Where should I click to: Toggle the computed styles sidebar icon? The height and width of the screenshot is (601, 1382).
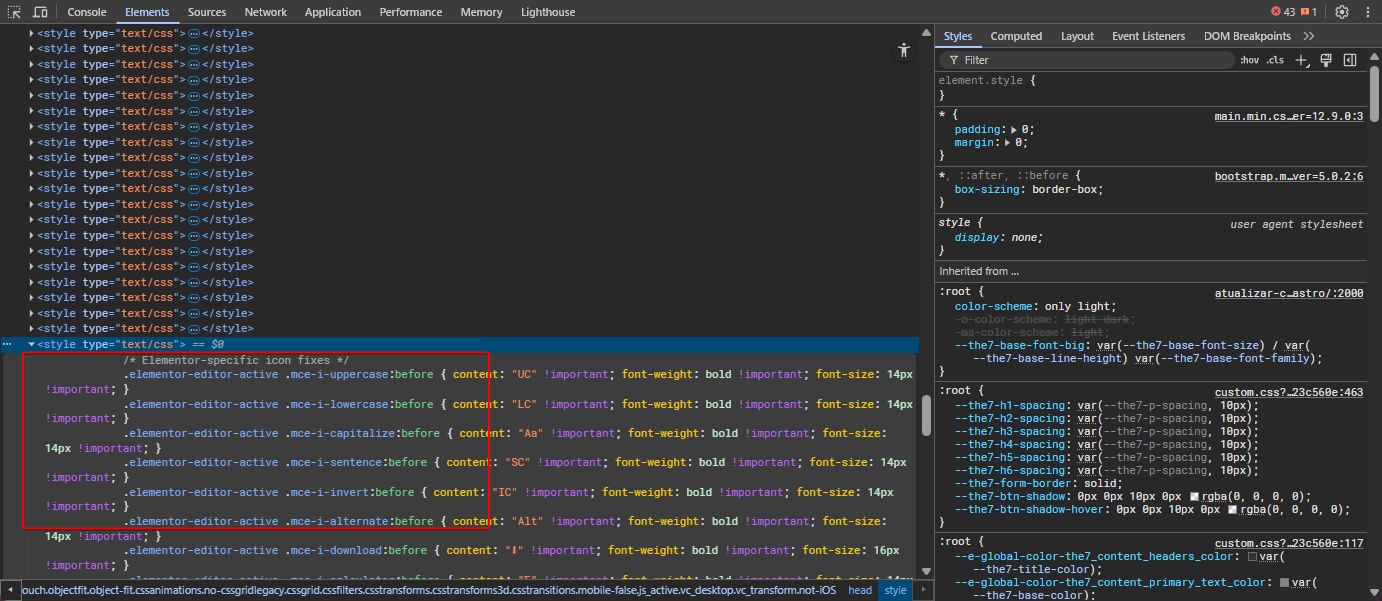point(1350,60)
